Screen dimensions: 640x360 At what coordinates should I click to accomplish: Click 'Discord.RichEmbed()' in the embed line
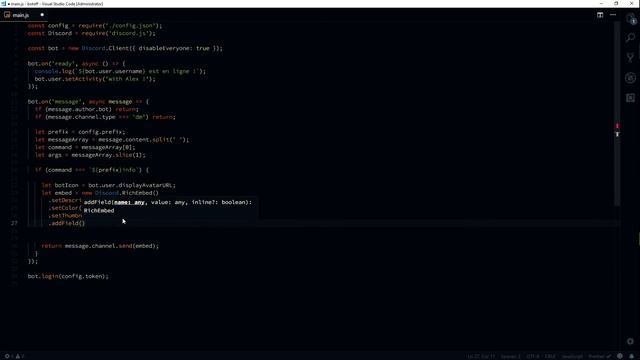127,193
